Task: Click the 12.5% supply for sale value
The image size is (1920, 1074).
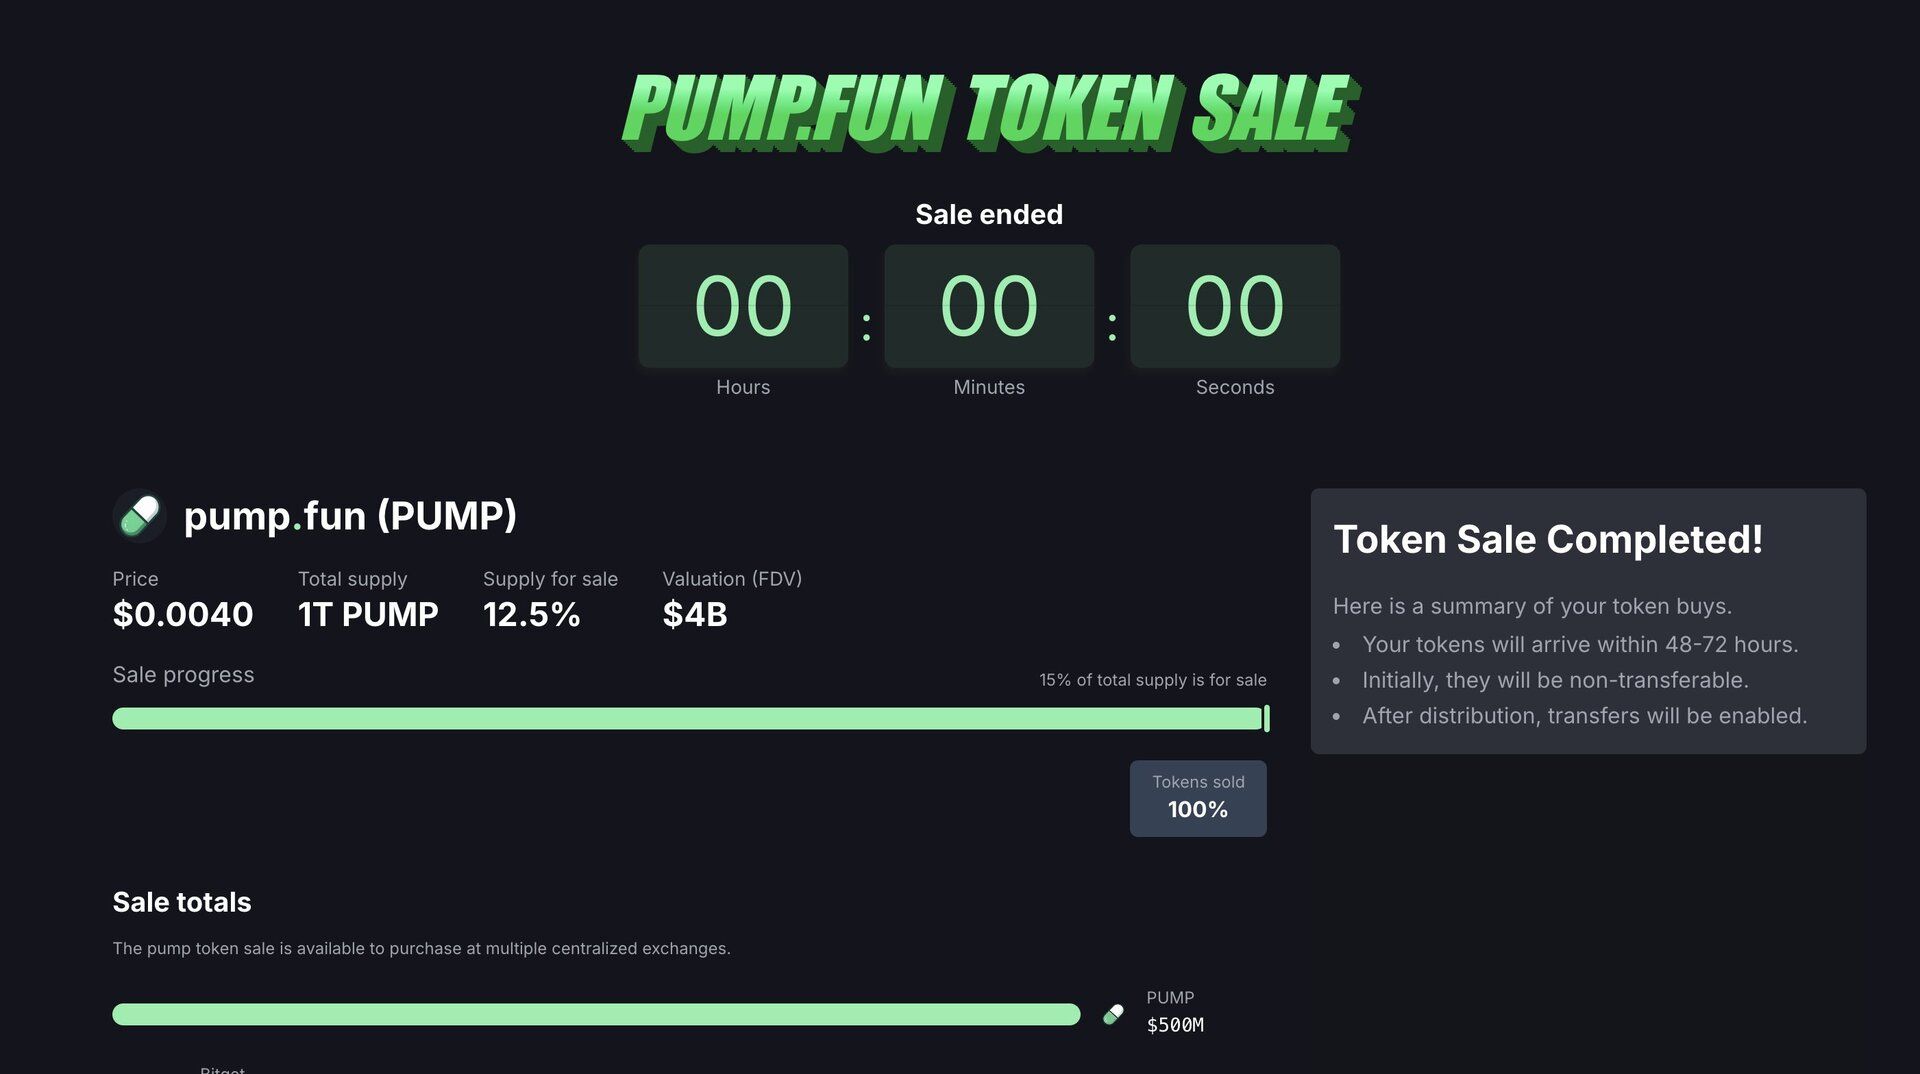Action: [x=531, y=614]
